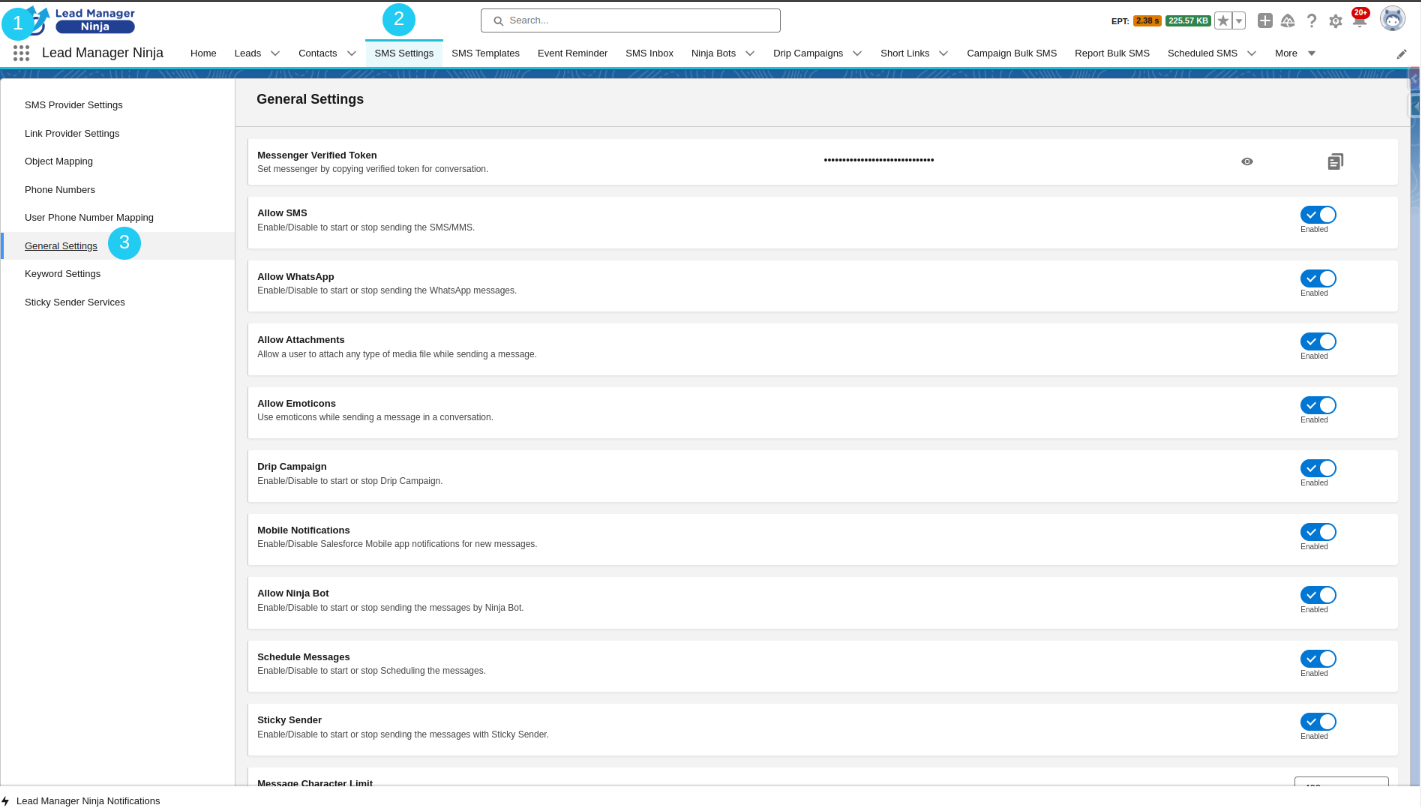Toggle the Sticky Sender switch

coord(1318,722)
